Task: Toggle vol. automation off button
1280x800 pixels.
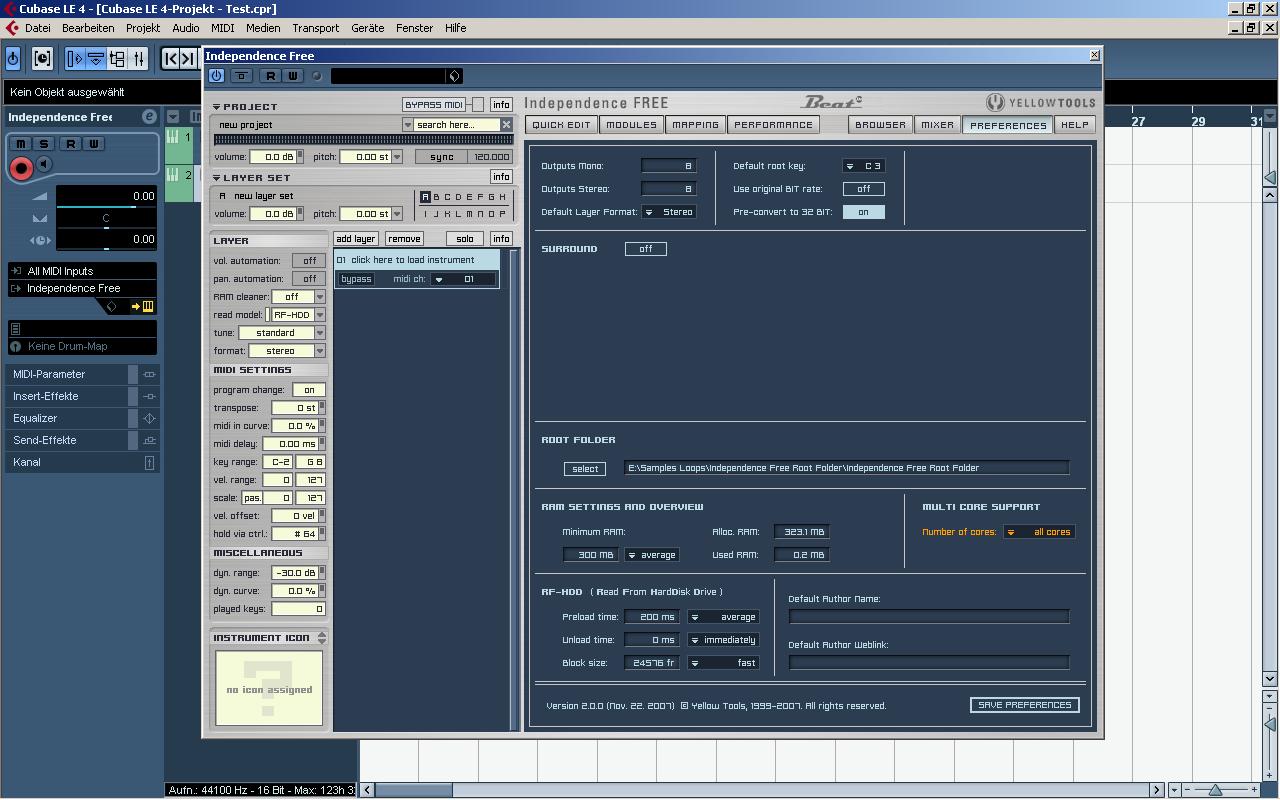Action: 310,261
